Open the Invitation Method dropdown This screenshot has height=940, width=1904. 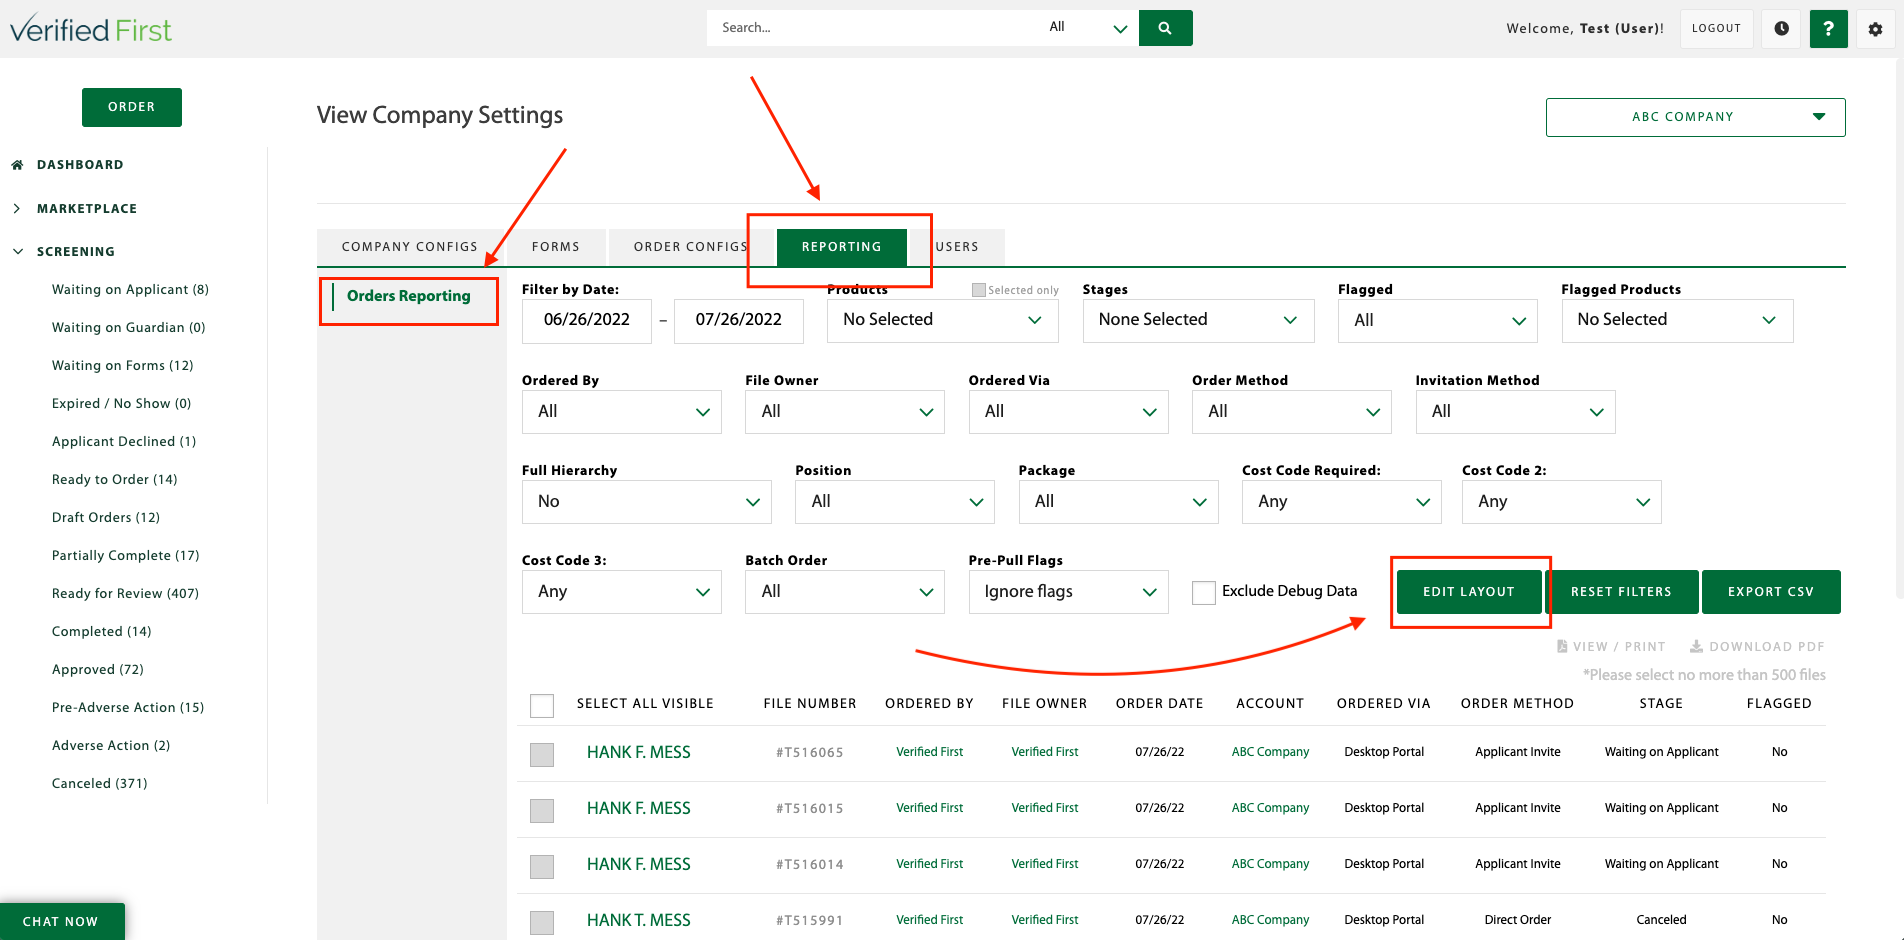(1515, 411)
